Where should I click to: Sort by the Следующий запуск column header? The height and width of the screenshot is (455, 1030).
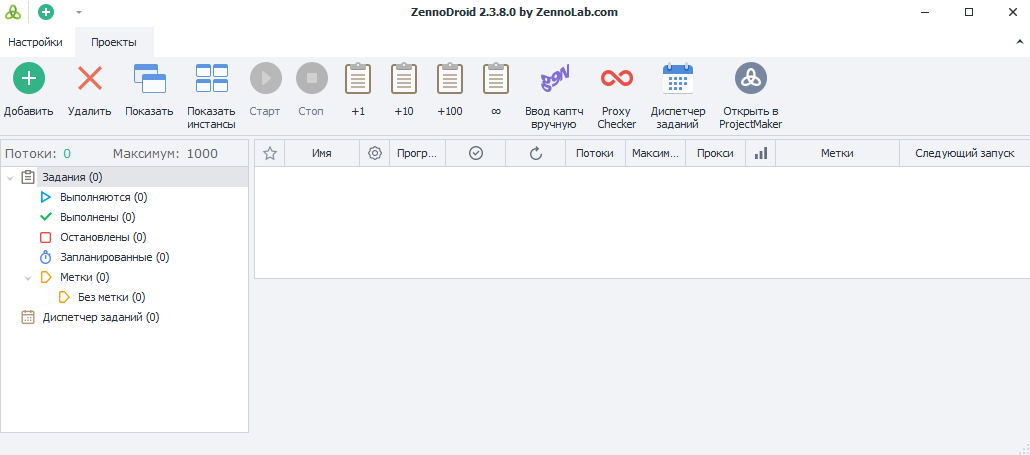coord(964,153)
